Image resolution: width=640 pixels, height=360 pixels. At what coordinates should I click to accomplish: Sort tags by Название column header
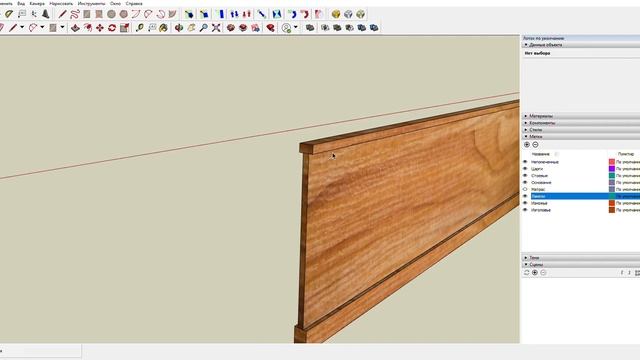pos(541,154)
